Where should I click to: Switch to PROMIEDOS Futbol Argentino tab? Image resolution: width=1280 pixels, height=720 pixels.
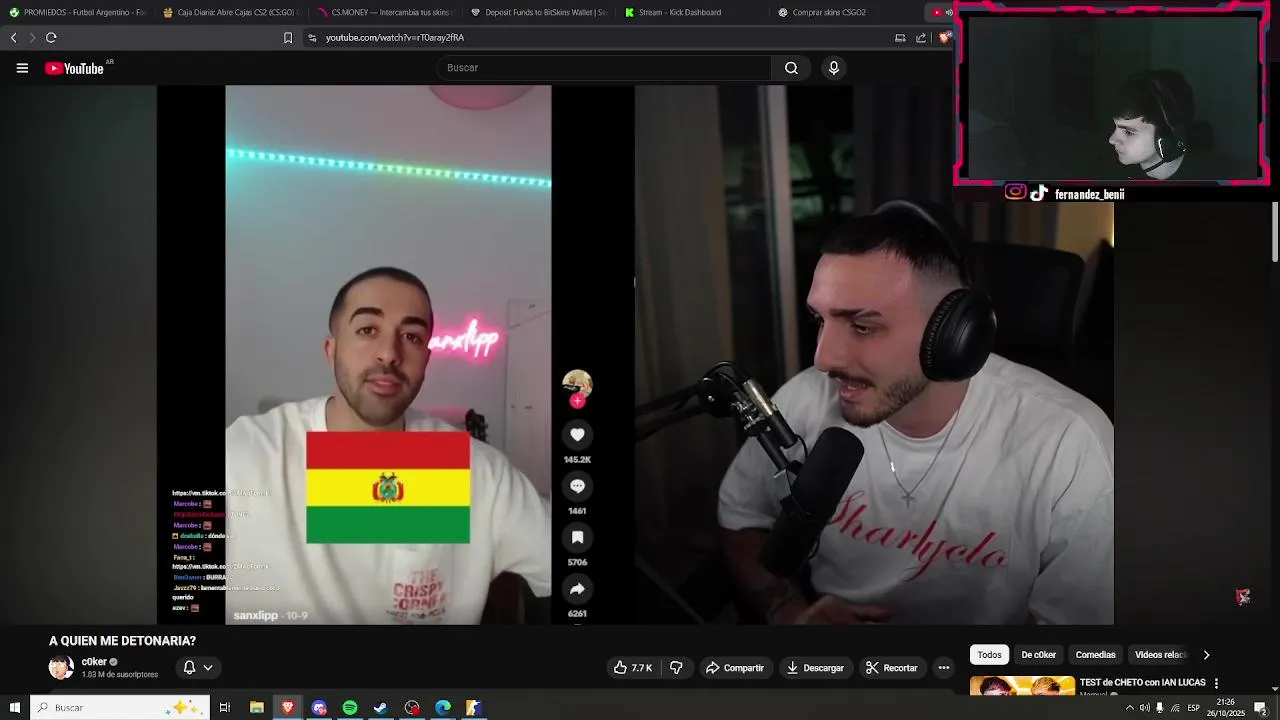pyautogui.click(x=78, y=13)
